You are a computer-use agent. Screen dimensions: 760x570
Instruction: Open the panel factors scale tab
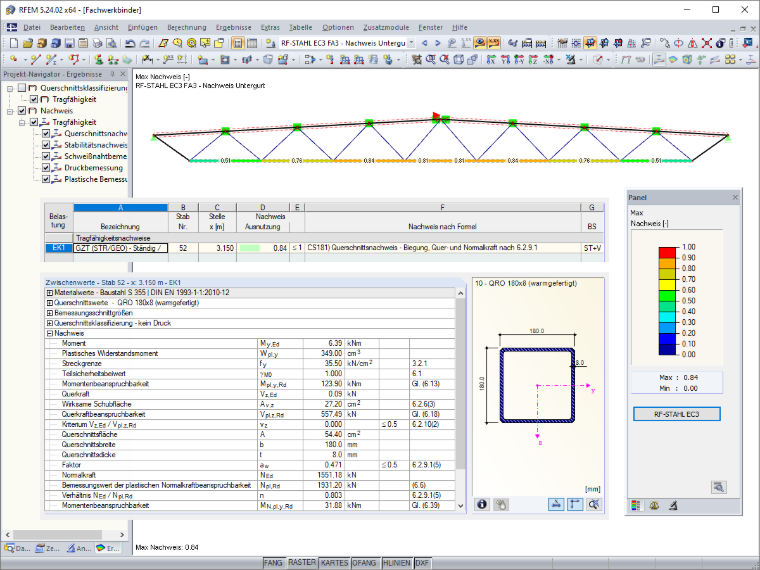(654, 506)
